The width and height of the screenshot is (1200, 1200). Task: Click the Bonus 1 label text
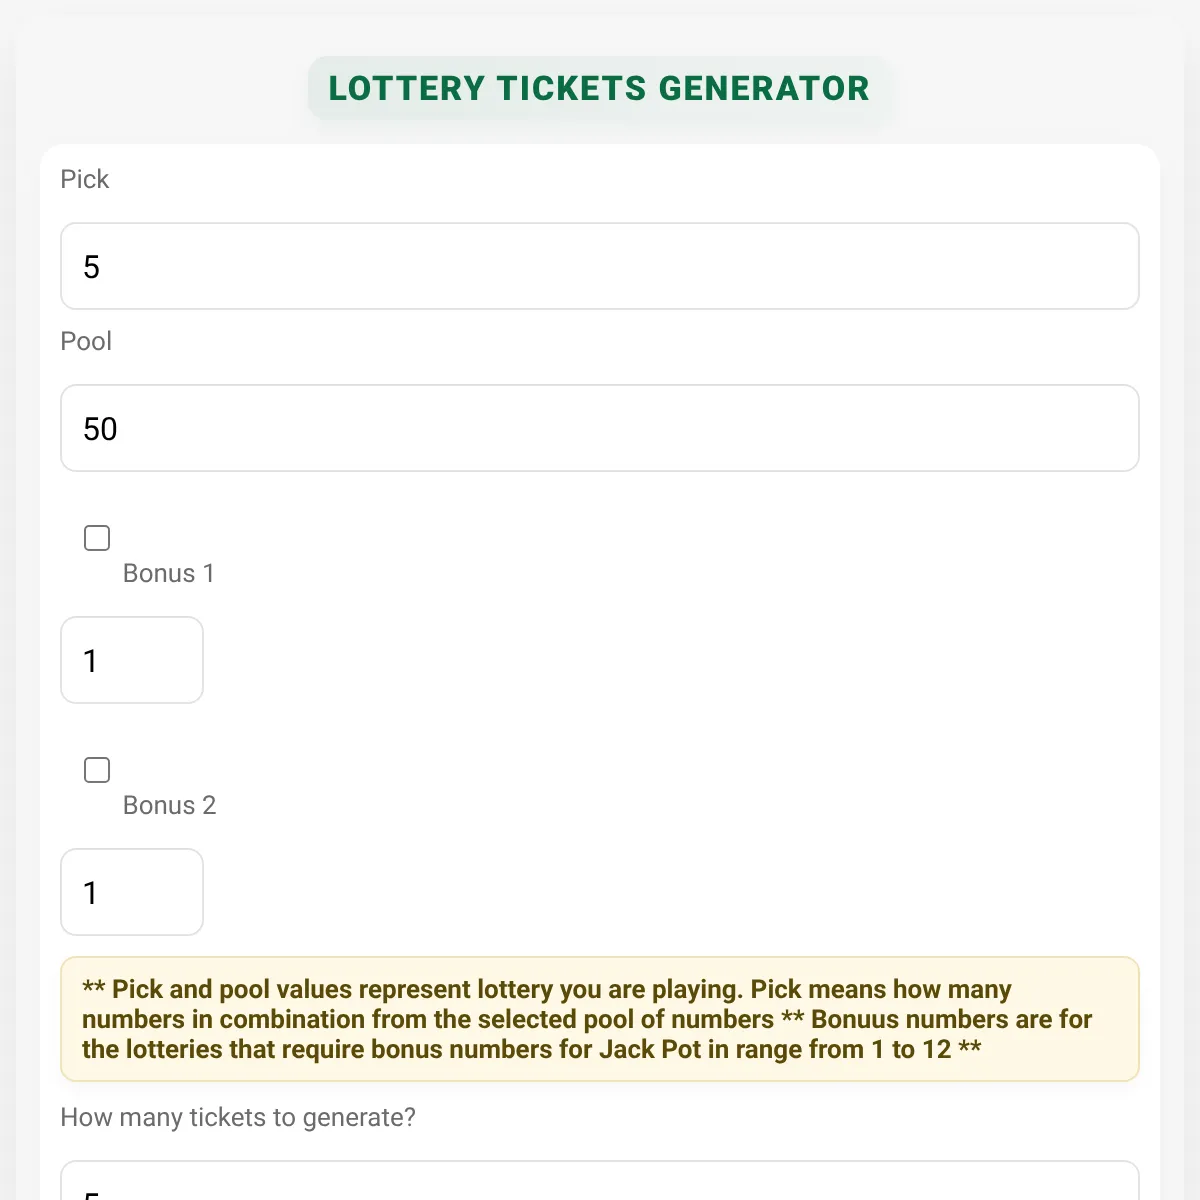click(169, 573)
